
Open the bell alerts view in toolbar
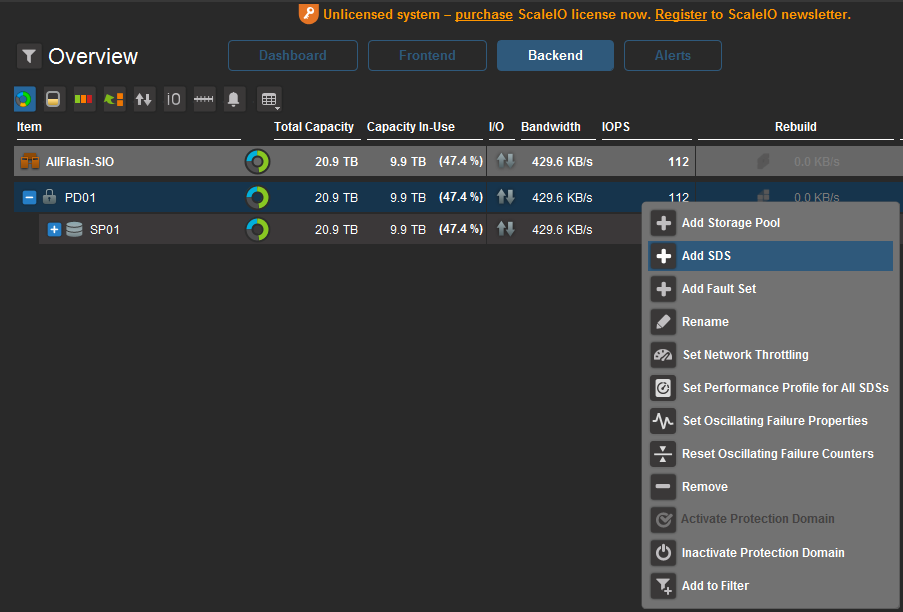pos(234,99)
